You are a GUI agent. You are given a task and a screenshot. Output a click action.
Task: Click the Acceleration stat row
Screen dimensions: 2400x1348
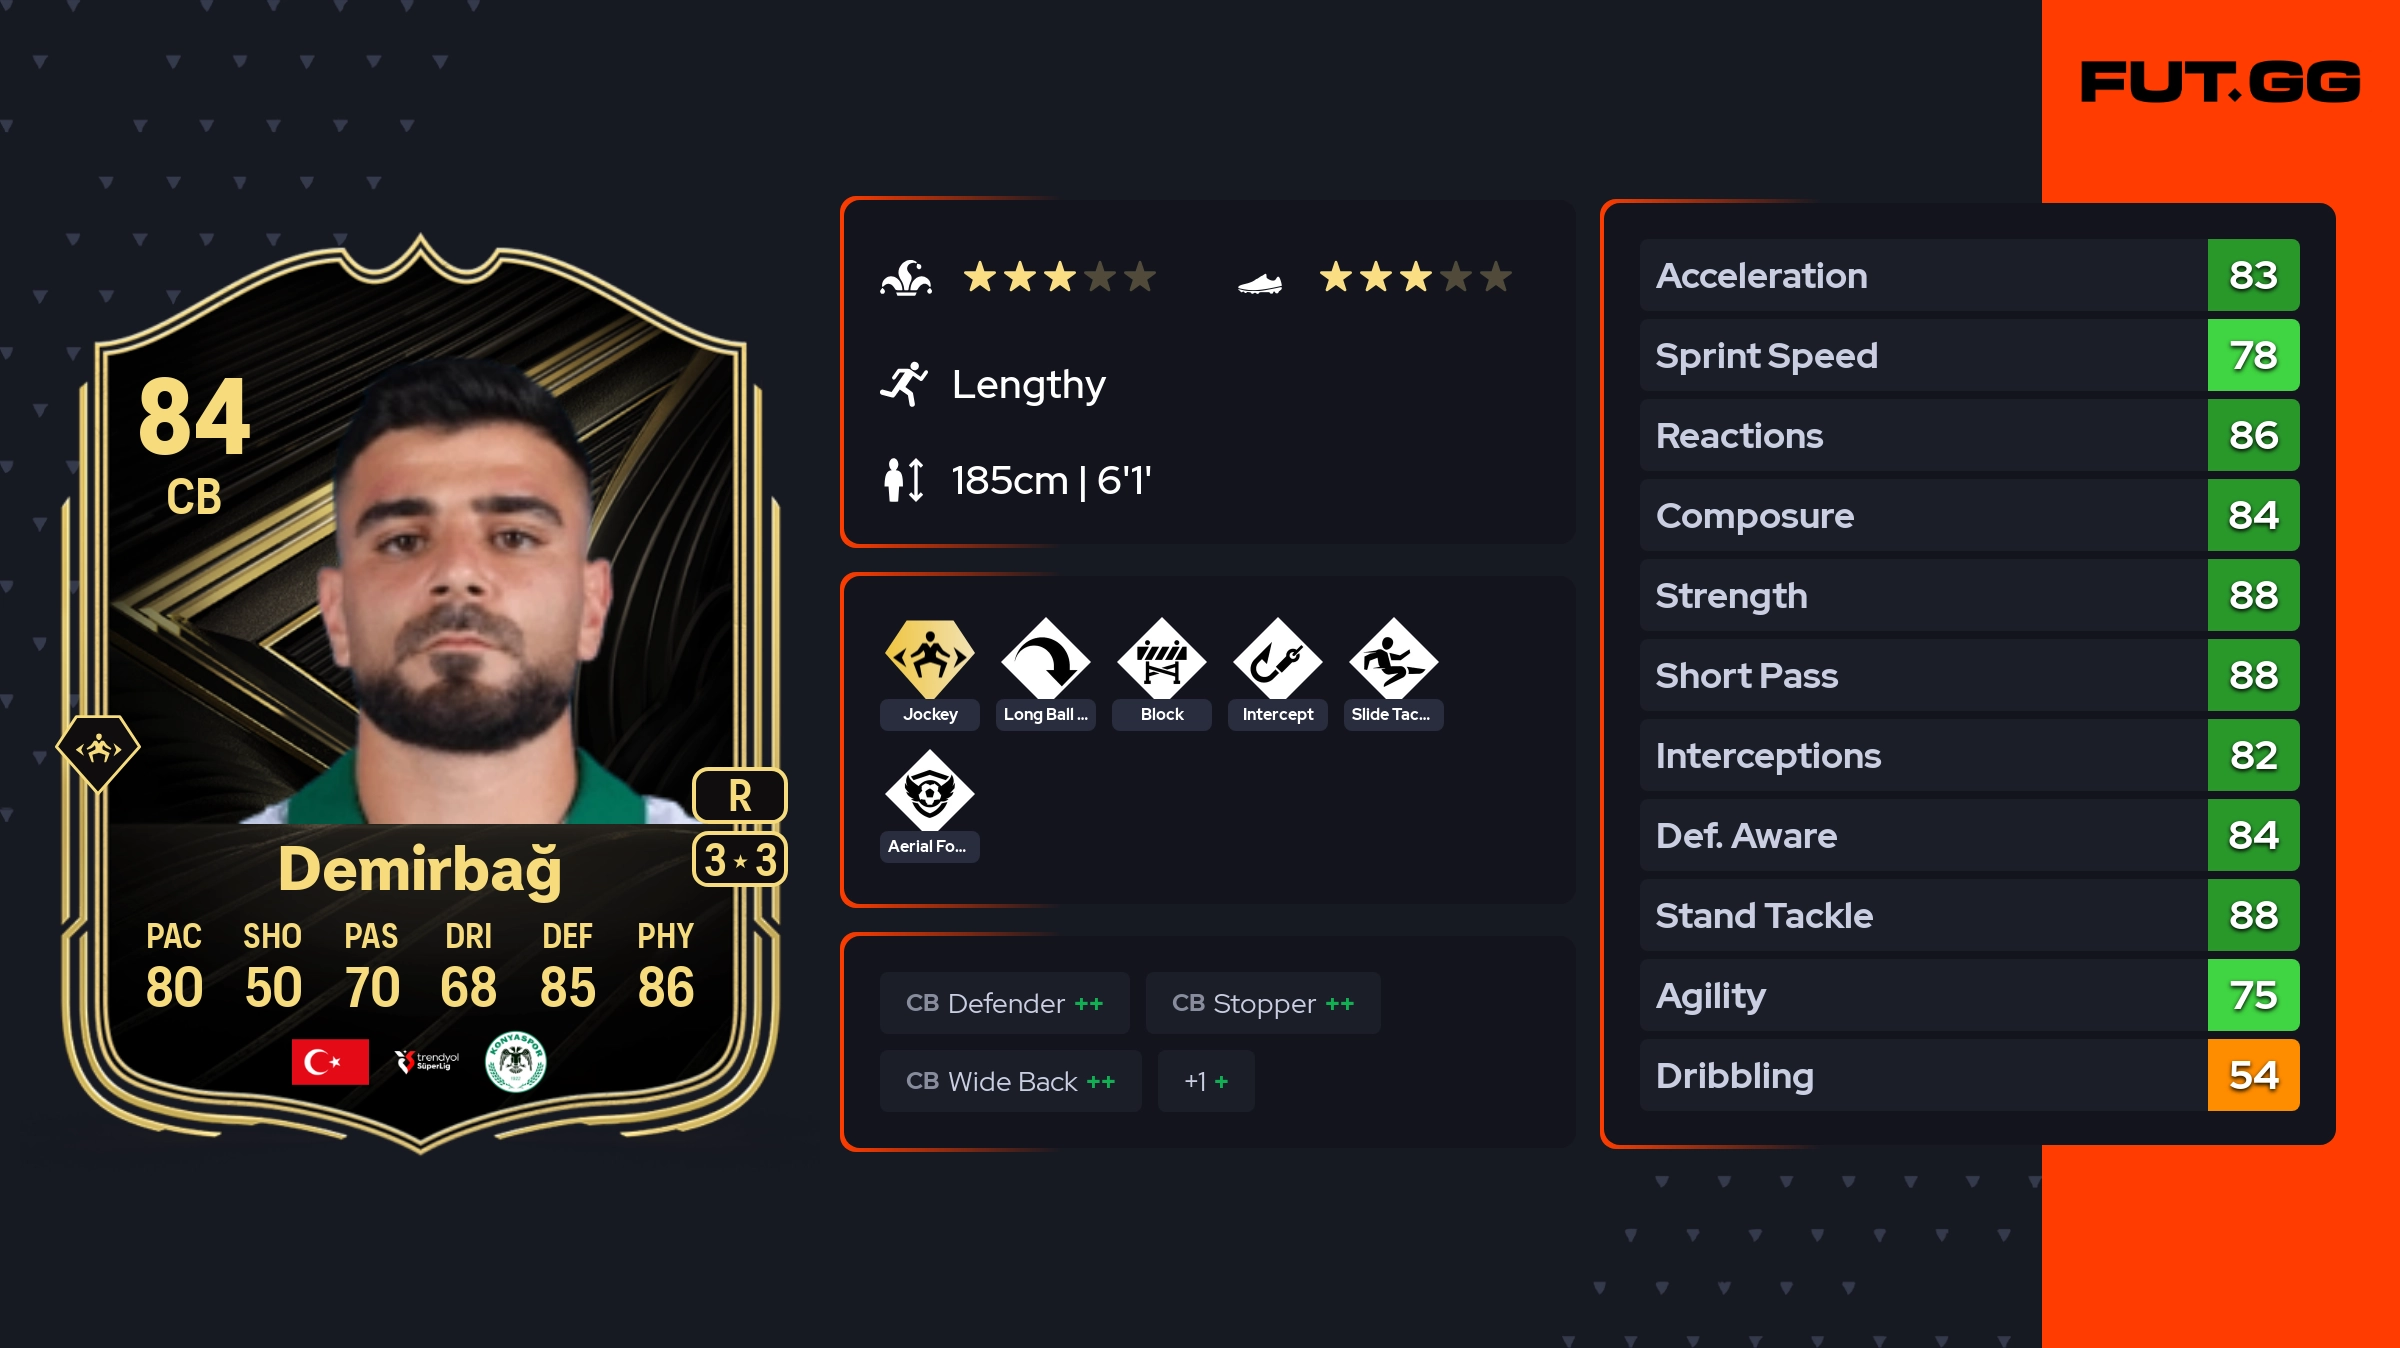[1970, 275]
